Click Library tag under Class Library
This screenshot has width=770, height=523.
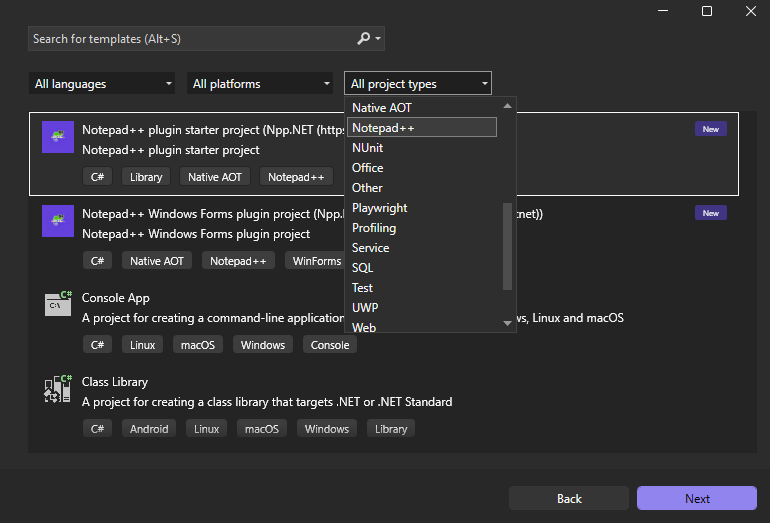(x=391, y=429)
